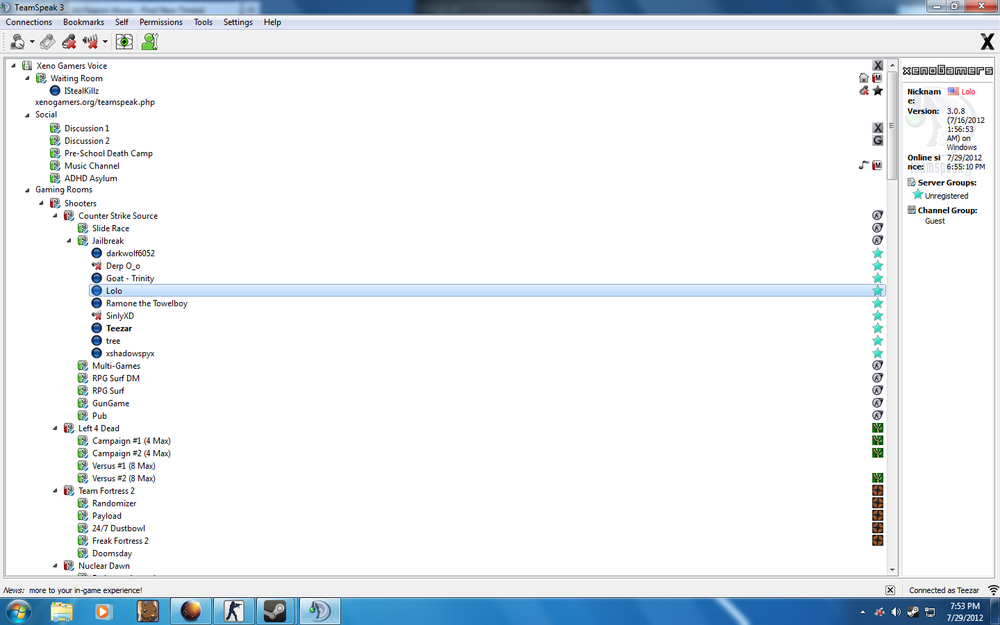1000x625 pixels.
Task: Click the Doomsday channel icon
Action: pos(82,553)
